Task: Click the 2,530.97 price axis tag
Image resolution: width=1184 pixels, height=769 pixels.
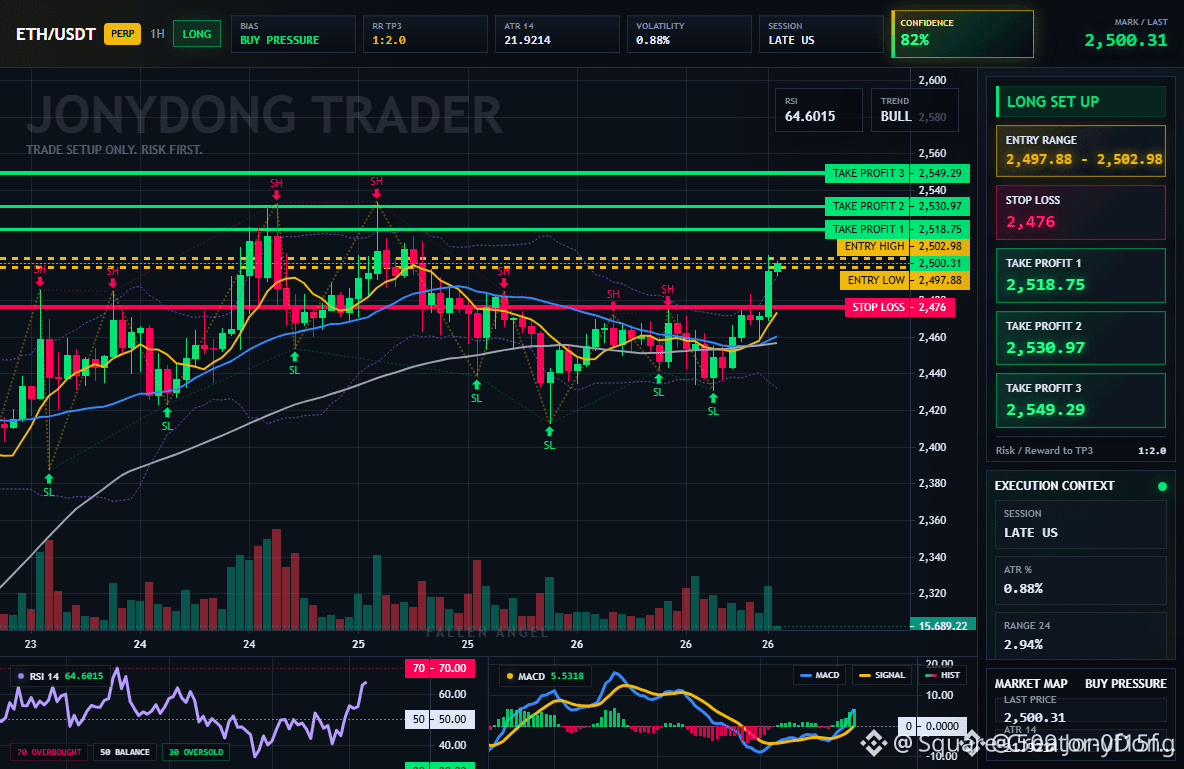Action: (x=940, y=206)
